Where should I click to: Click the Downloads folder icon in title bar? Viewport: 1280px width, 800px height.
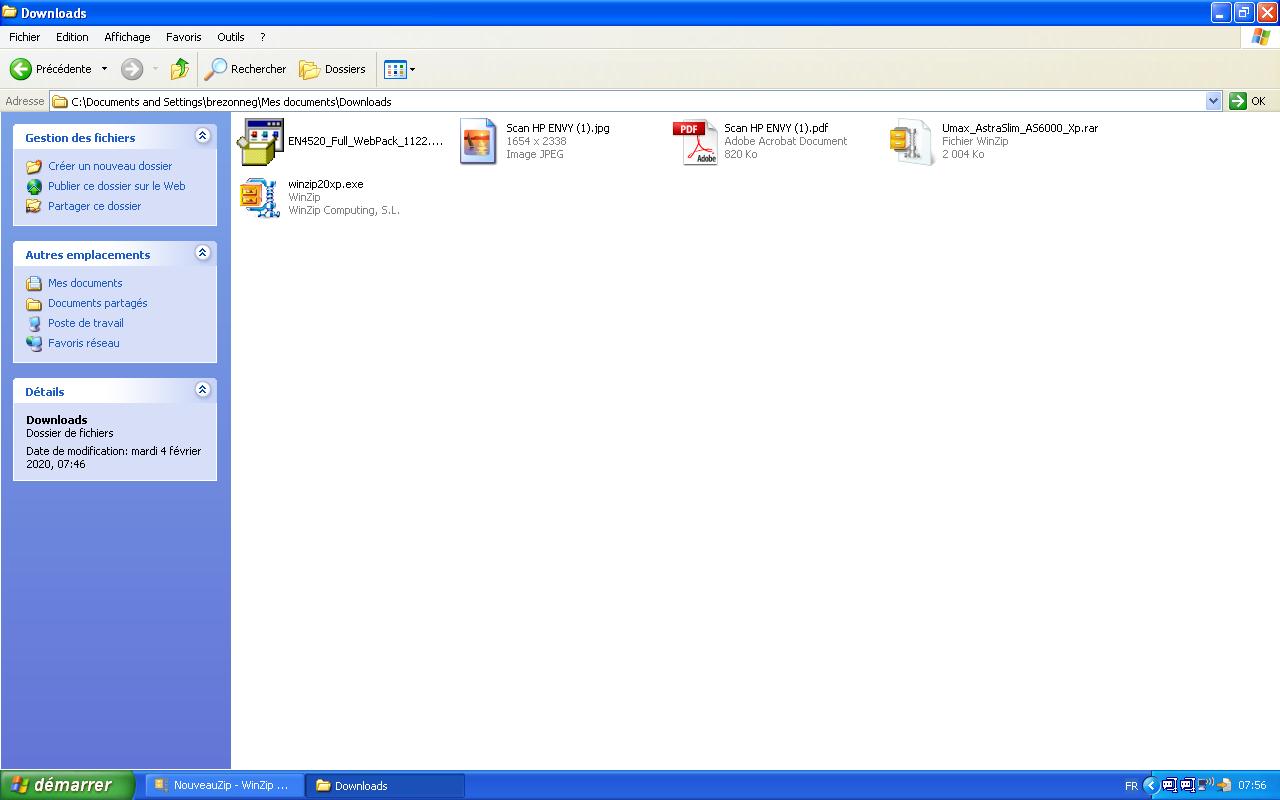pos(10,12)
